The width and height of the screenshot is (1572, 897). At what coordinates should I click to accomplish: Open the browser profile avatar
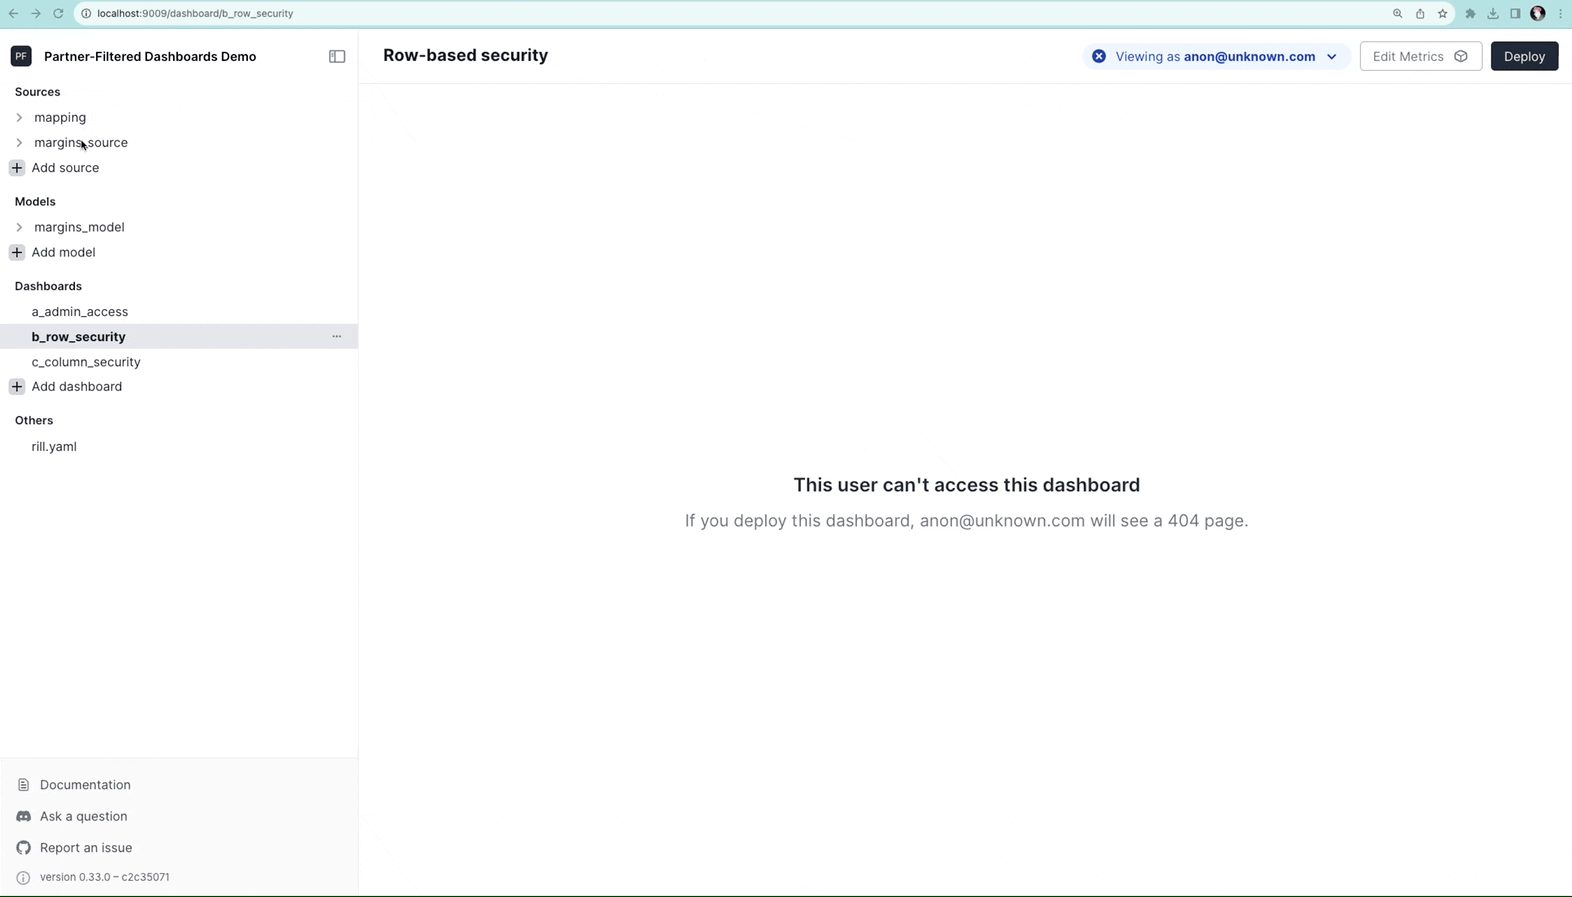click(x=1538, y=14)
